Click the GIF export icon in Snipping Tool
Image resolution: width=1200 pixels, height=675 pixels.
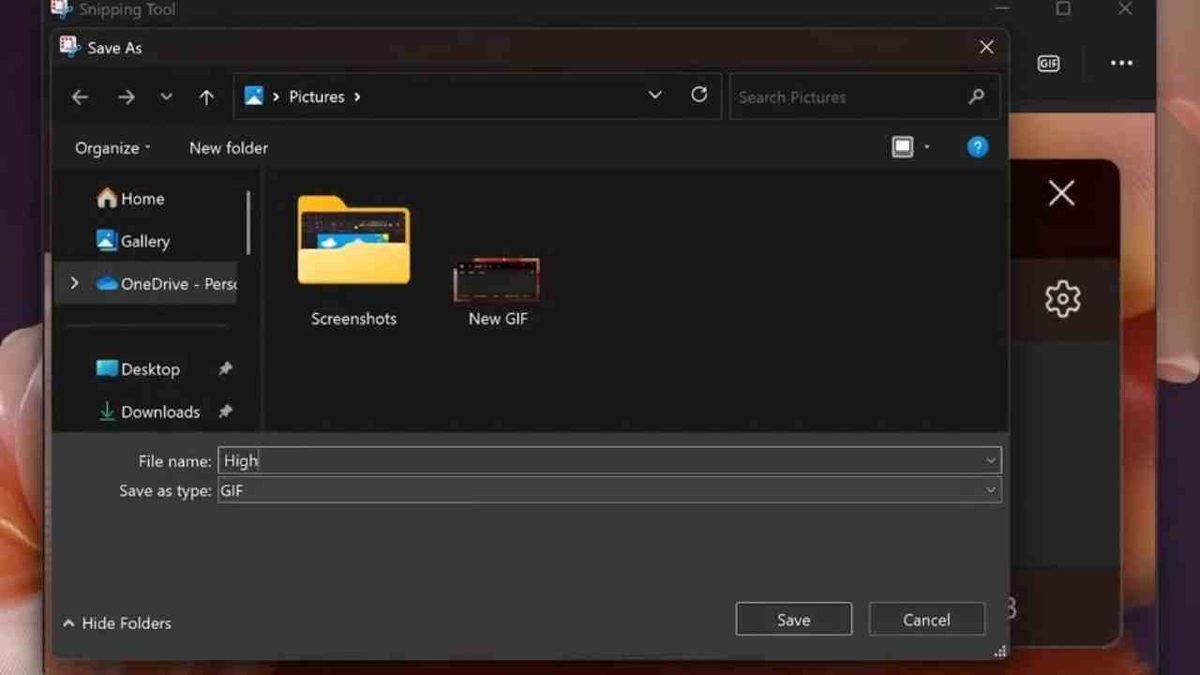tap(1047, 63)
